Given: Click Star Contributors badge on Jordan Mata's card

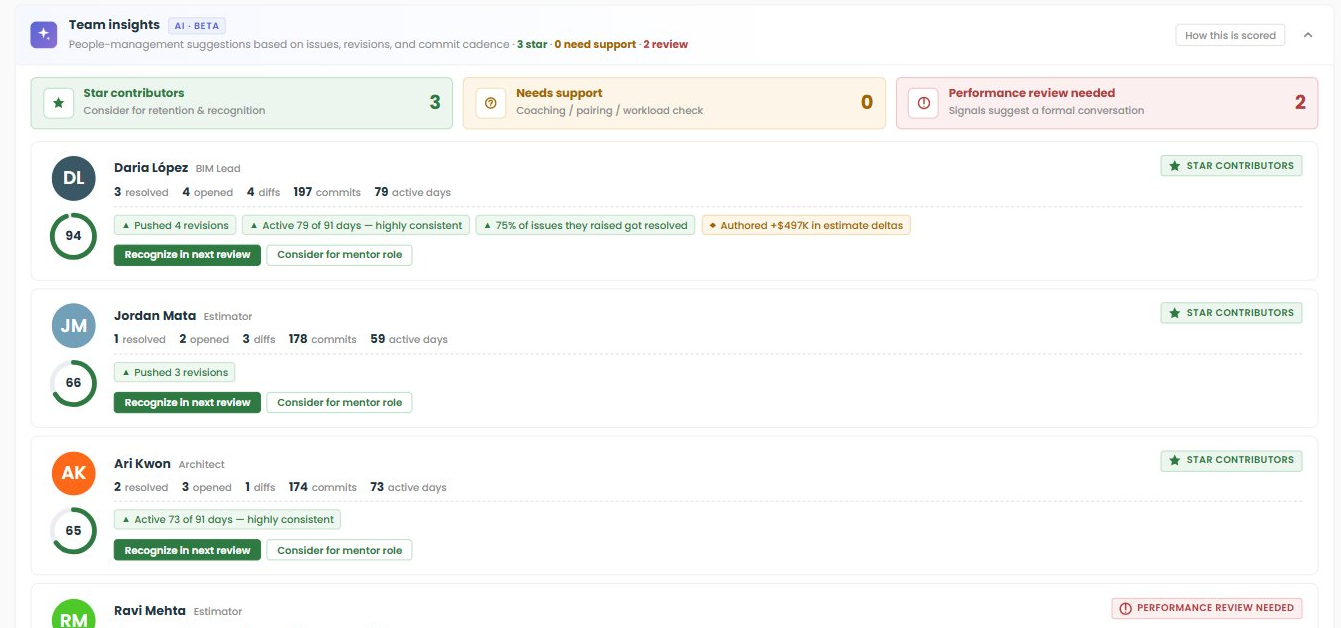Looking at the screenshot, I should (1231, 313).
